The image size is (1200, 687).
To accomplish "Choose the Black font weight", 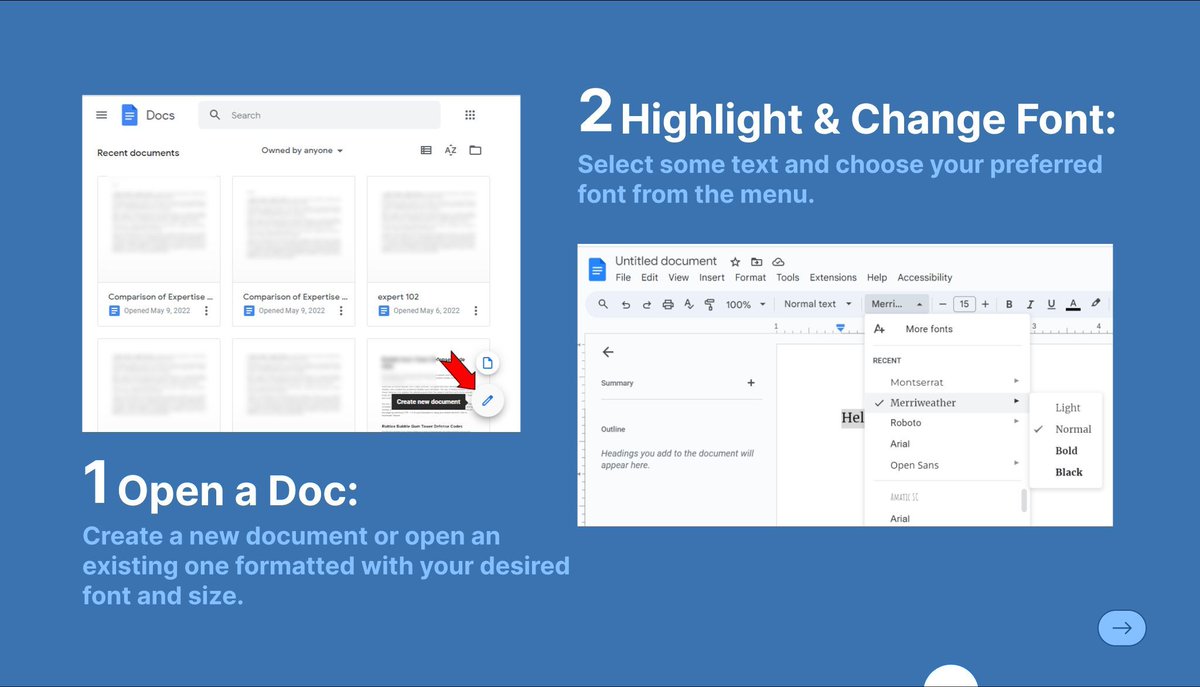I will pos(1069,472).
